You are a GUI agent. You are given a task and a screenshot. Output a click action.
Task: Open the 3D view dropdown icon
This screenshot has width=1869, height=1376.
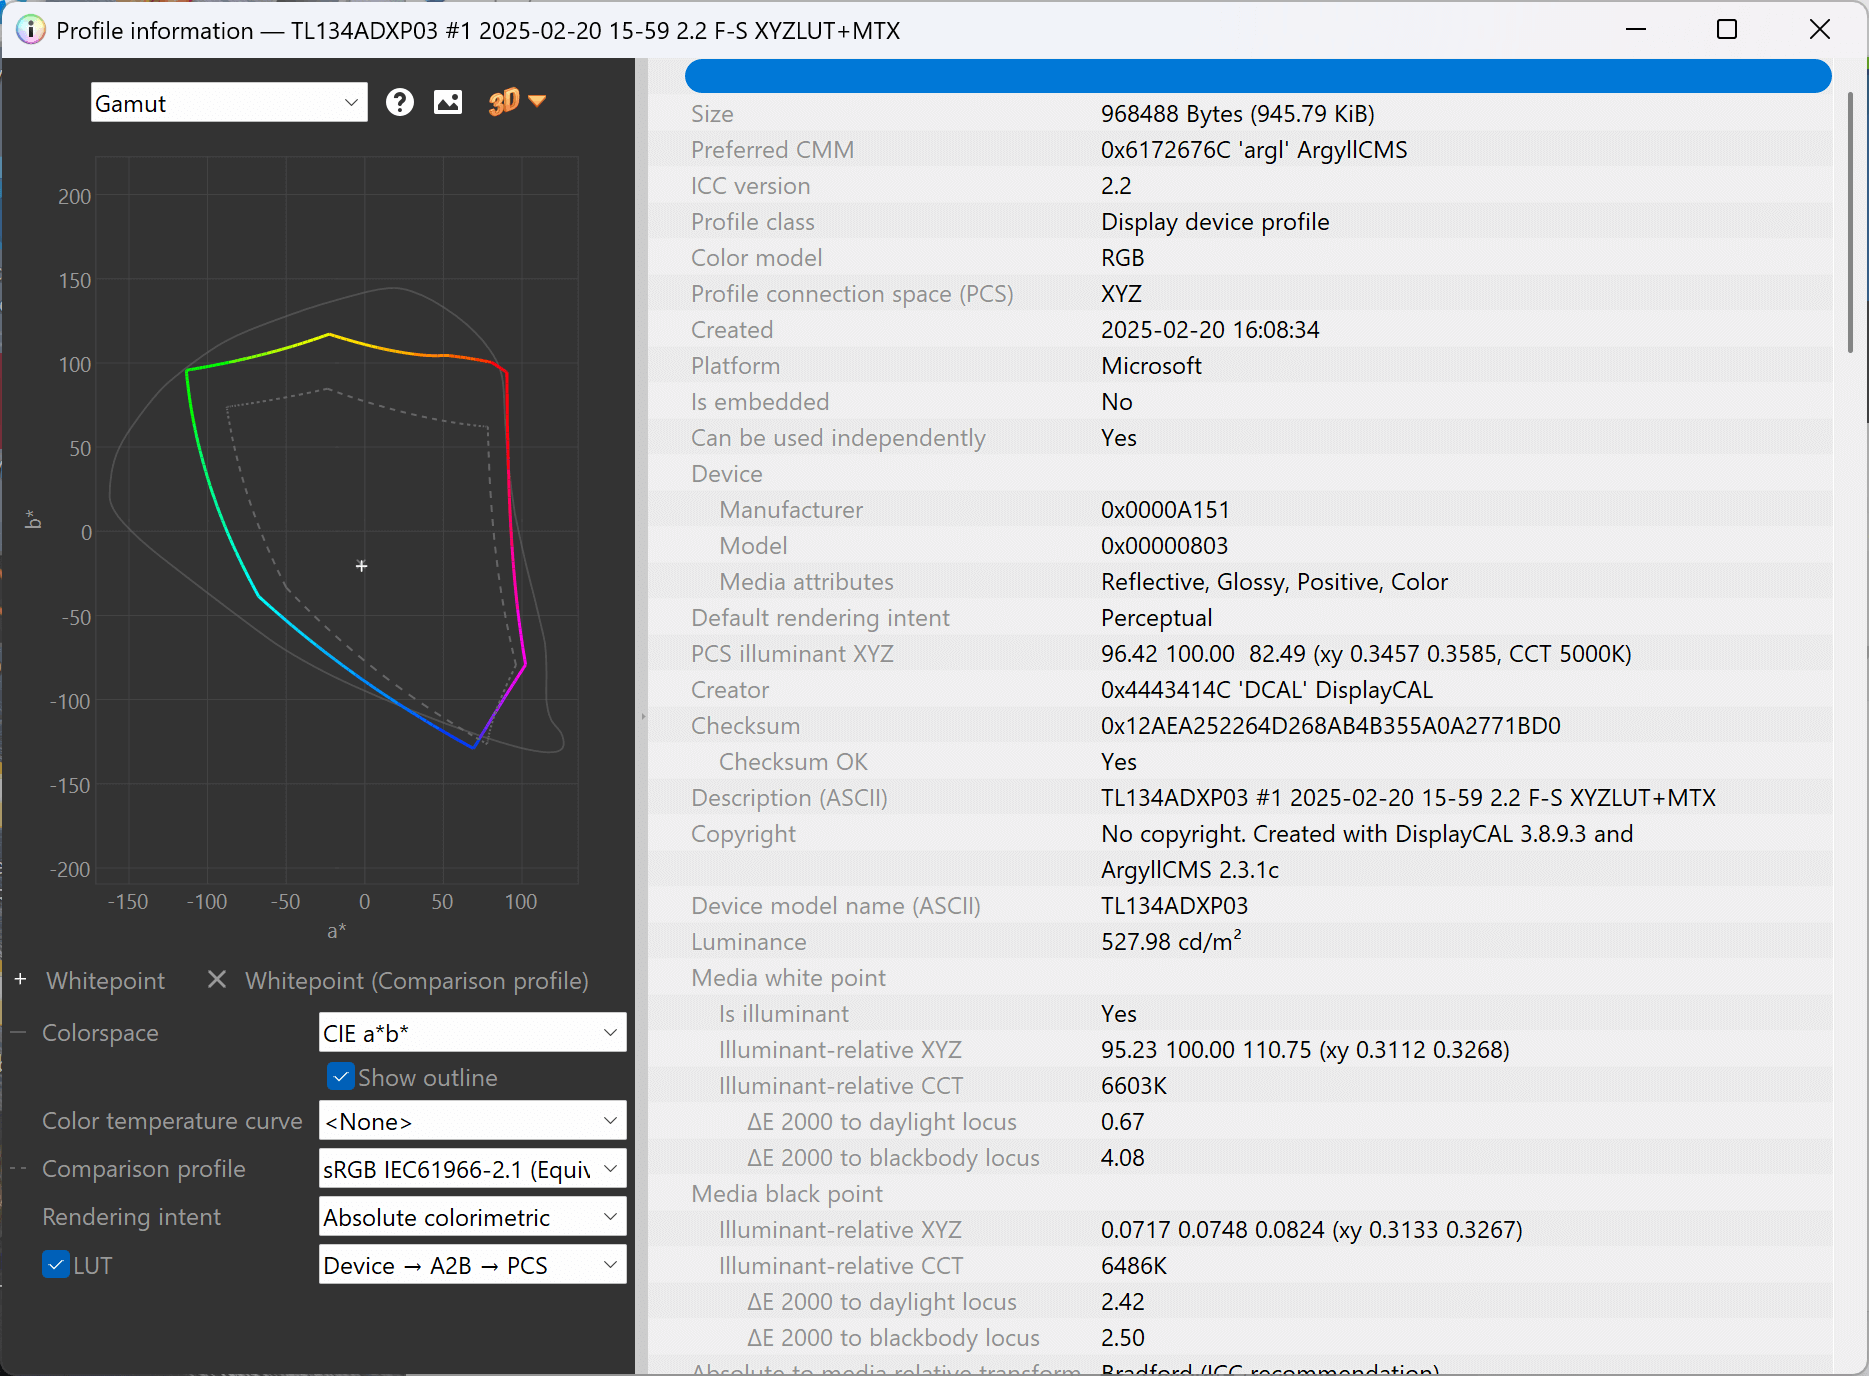[516, 101]
